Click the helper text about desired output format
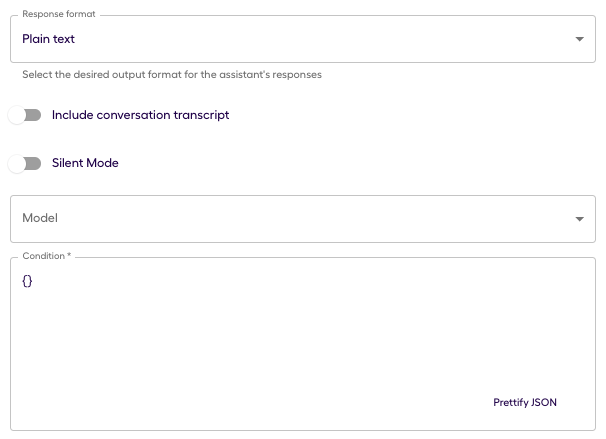This screenshot has width=606, height=439. 172,75
